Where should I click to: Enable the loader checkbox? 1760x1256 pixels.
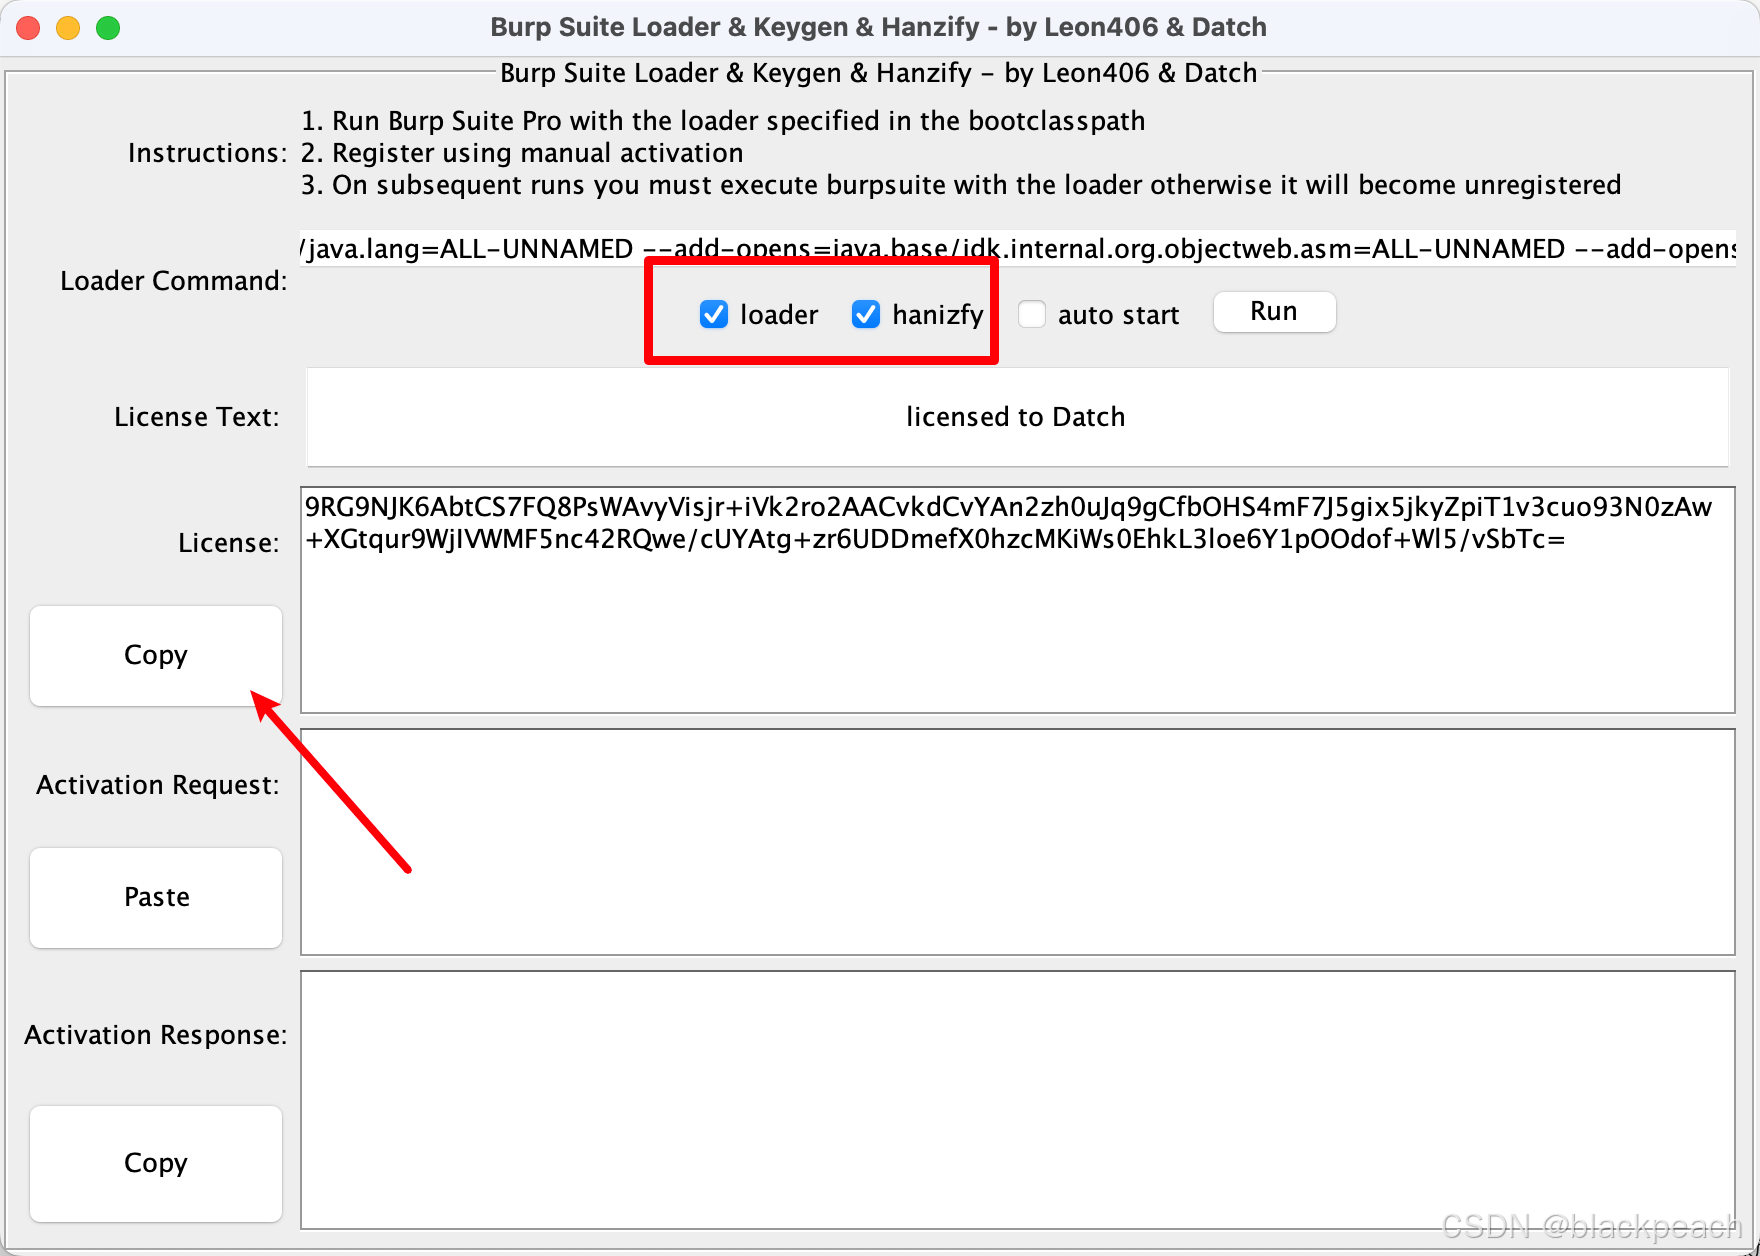coord(714,314)
